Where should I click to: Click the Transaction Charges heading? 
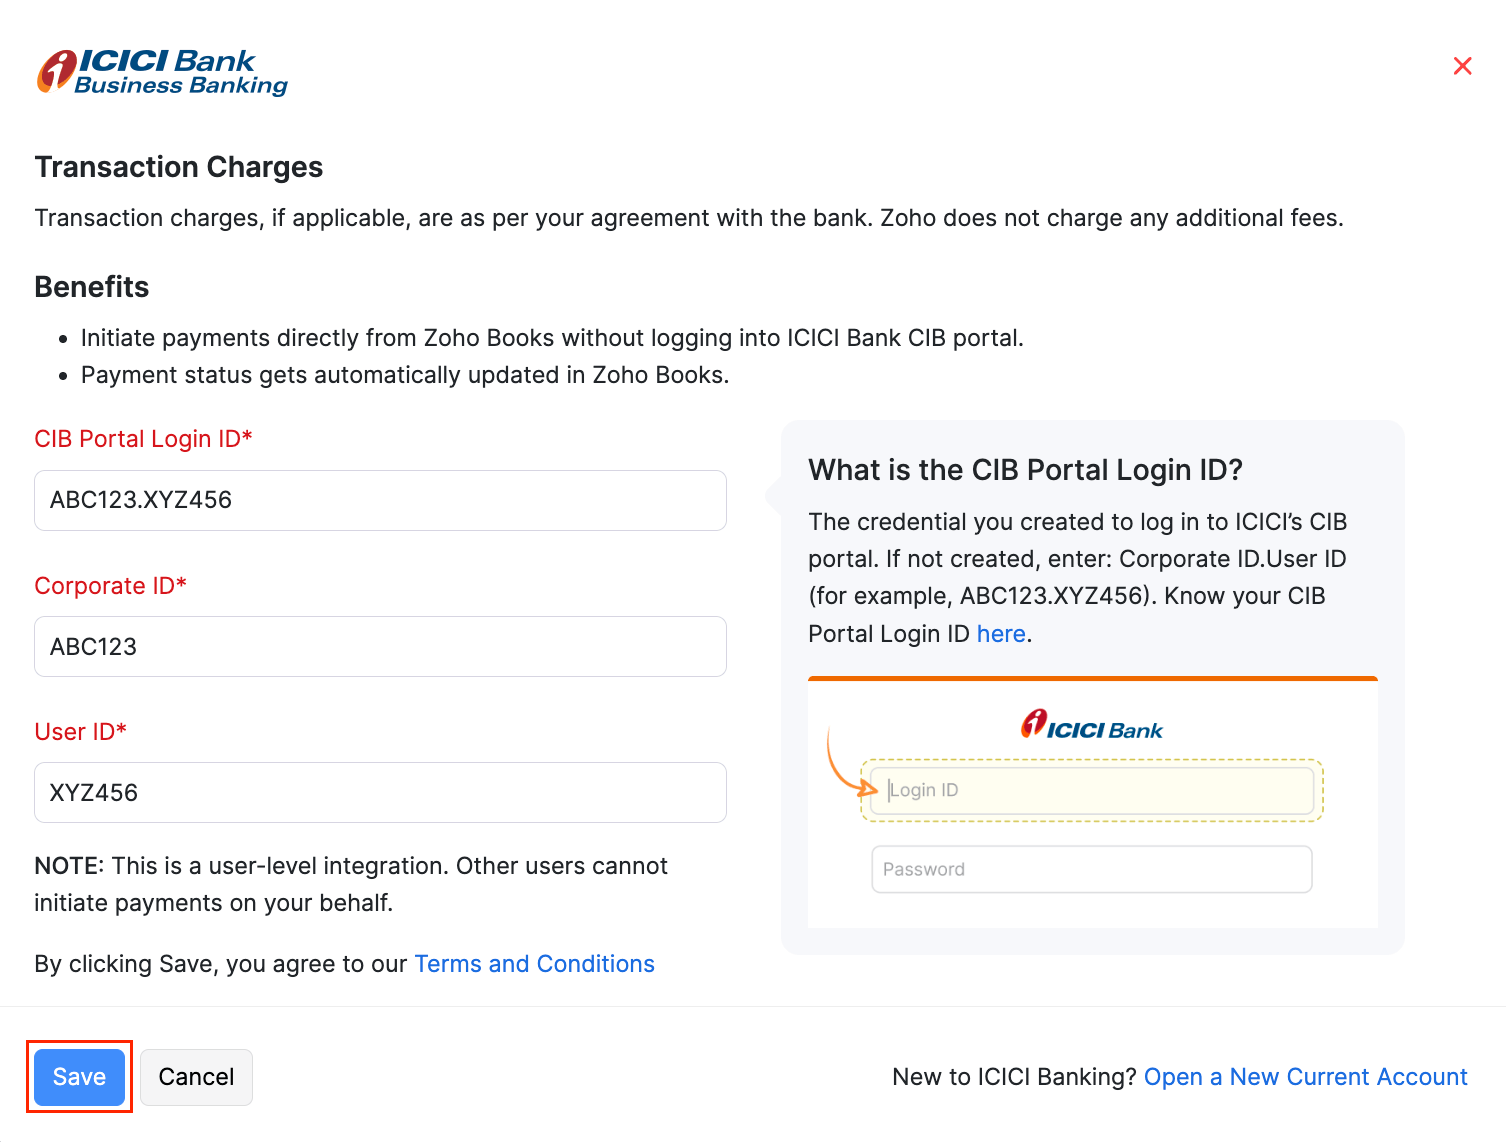[179, 167]
